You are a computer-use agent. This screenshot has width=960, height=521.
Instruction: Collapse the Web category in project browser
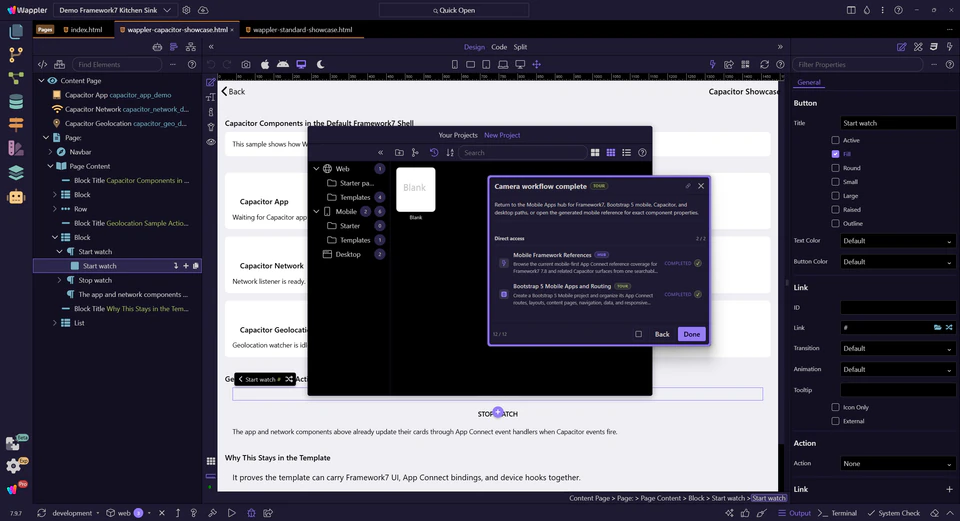pos(317,168)
